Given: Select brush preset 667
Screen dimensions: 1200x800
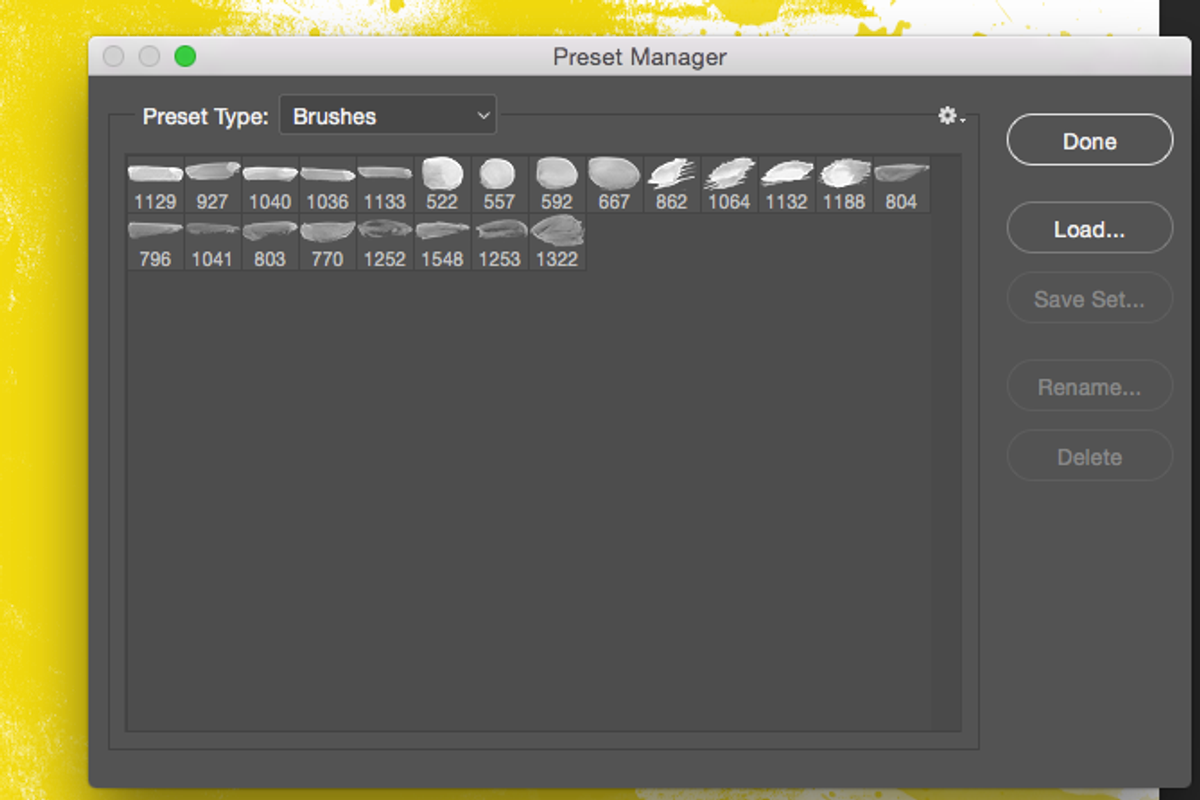Looking at the screenshot, I should click(614, 185).
